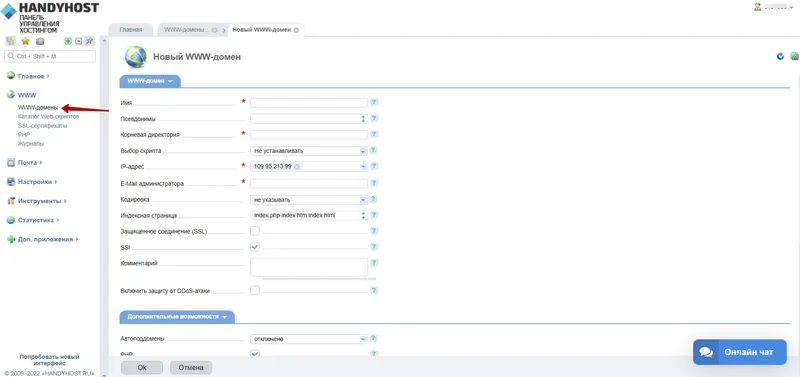This screenshot has height=377, width=800.
Task: Click the pin sidebar icon
Action: 89,41
